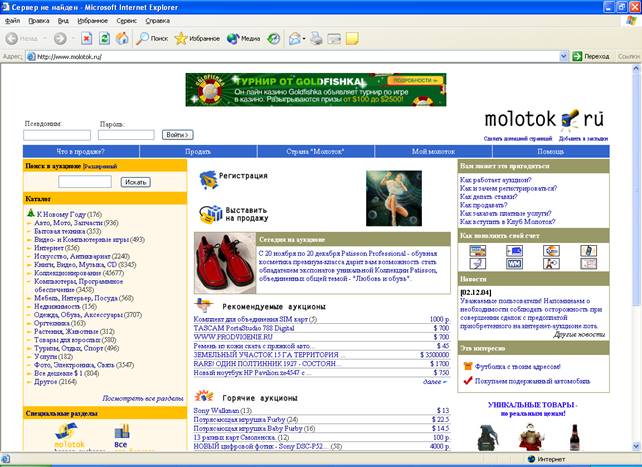Click the Футболка с твоим адресом icon

click(468, 366)
